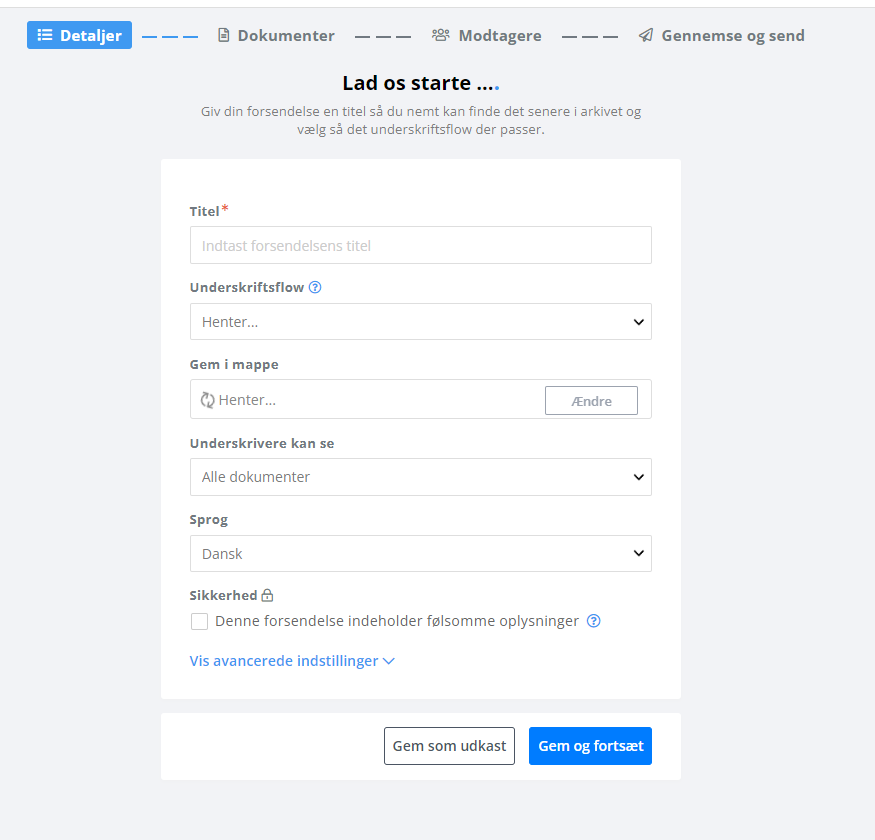The height and width of the screenshot is (840, 875).
Task: Open help icon next to Underskriftsflow
Action: pyautogui.click(x=315, y=287)
